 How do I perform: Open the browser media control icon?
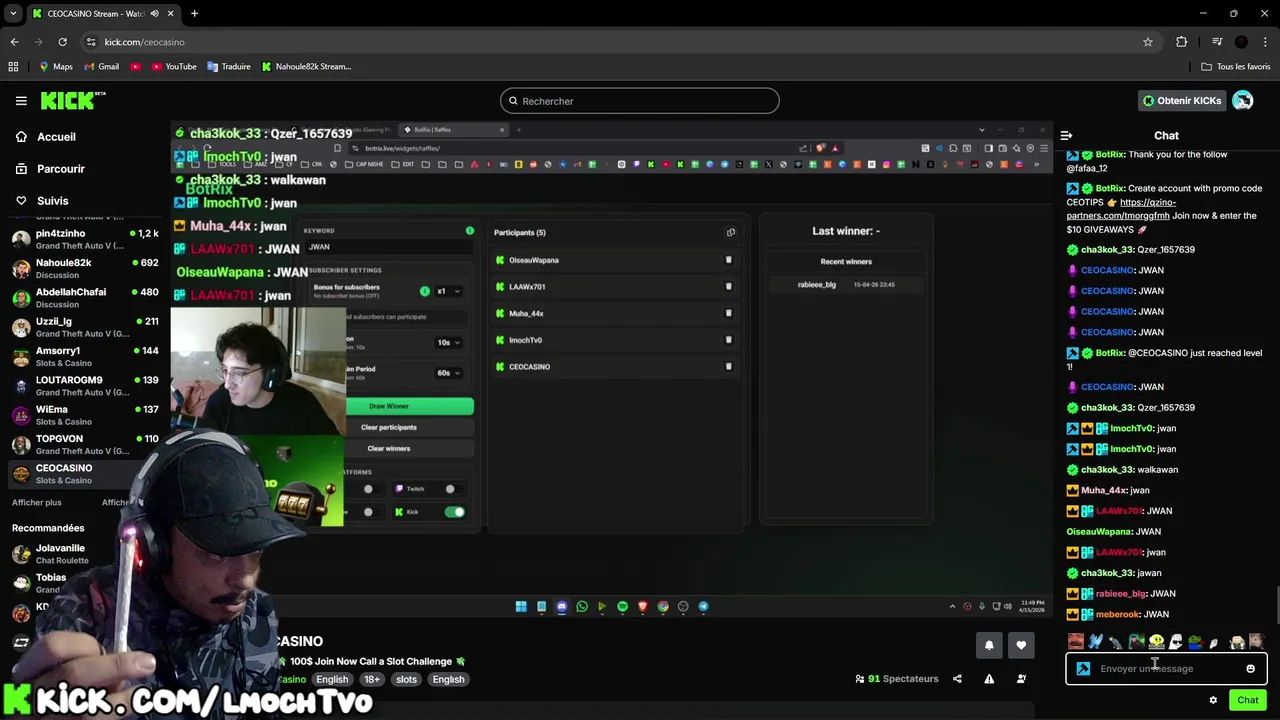pos(1217,42)
